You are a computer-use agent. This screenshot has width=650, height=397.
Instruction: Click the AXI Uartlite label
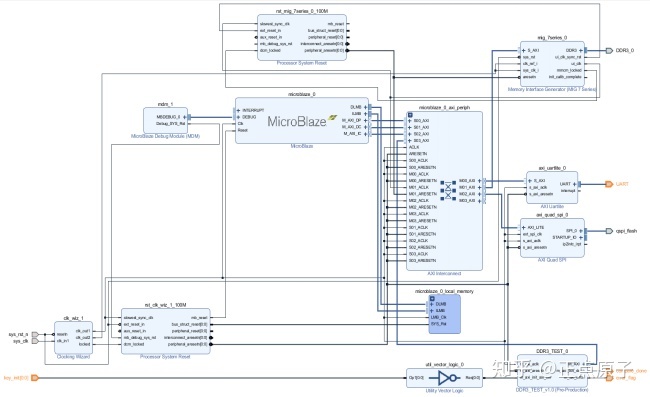pos(552,206)
